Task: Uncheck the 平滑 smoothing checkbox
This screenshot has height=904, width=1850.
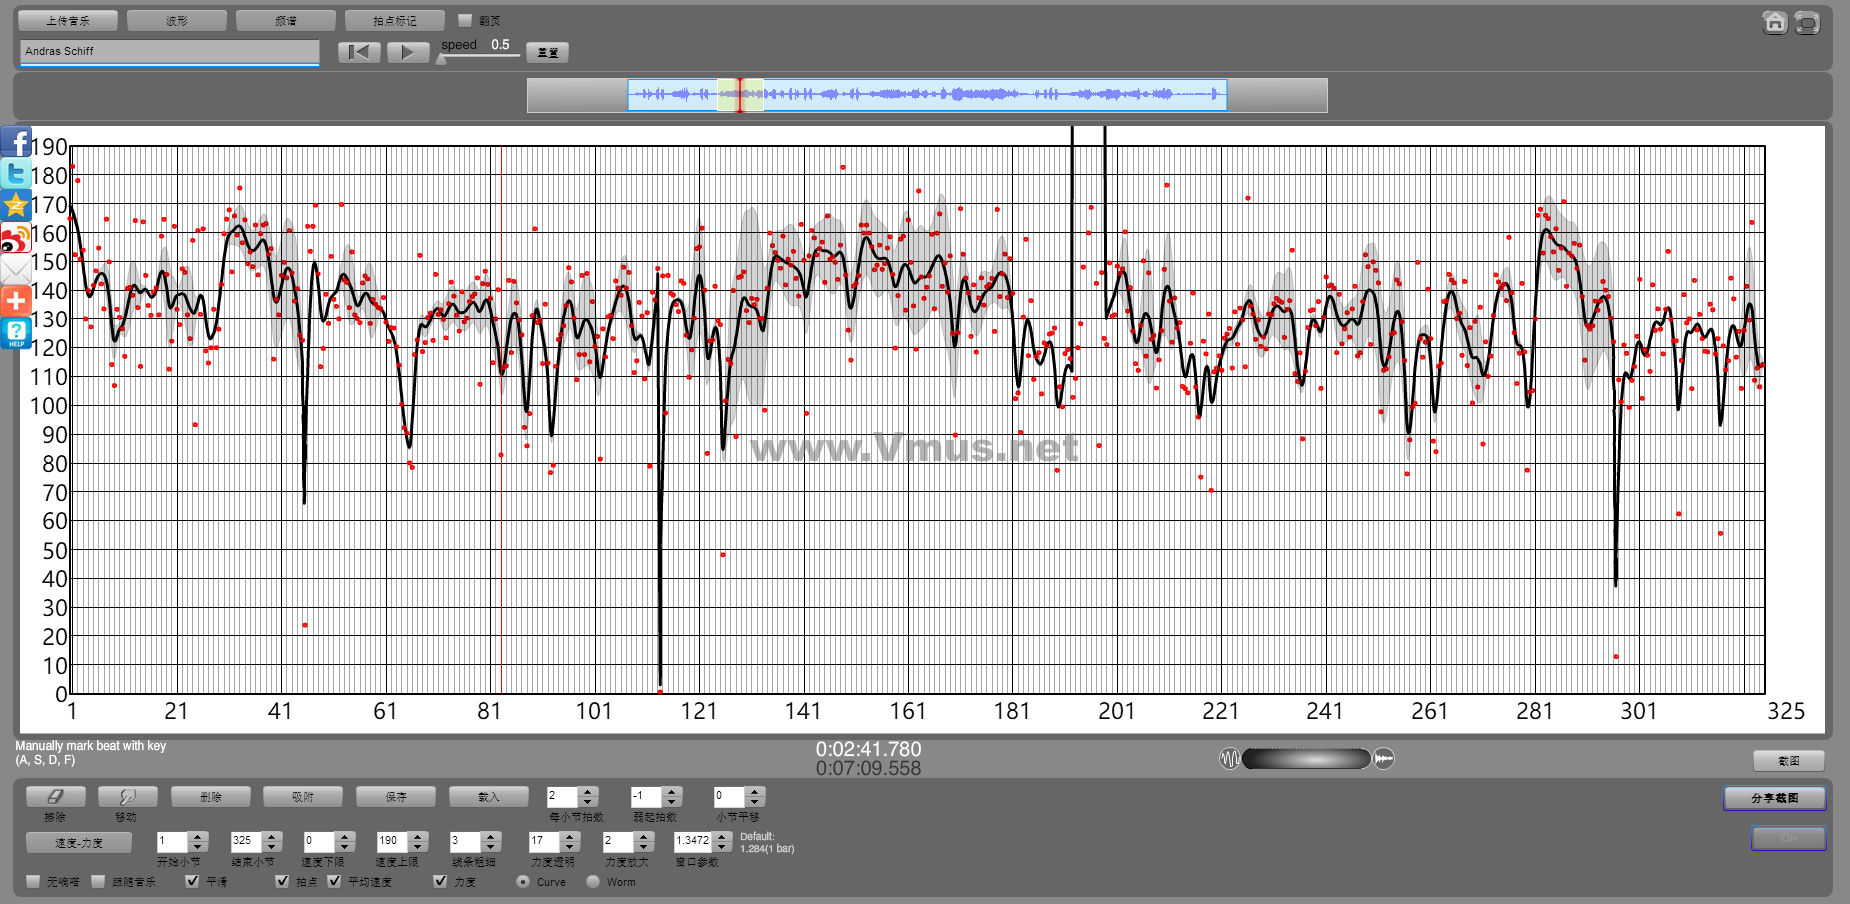Action: (x=192, y=881)
